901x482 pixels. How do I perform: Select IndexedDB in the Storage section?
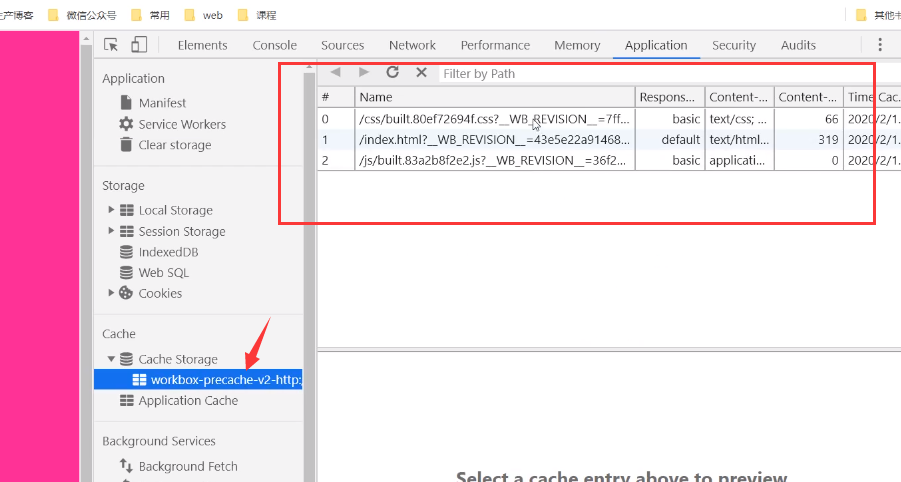pos(168,252)
